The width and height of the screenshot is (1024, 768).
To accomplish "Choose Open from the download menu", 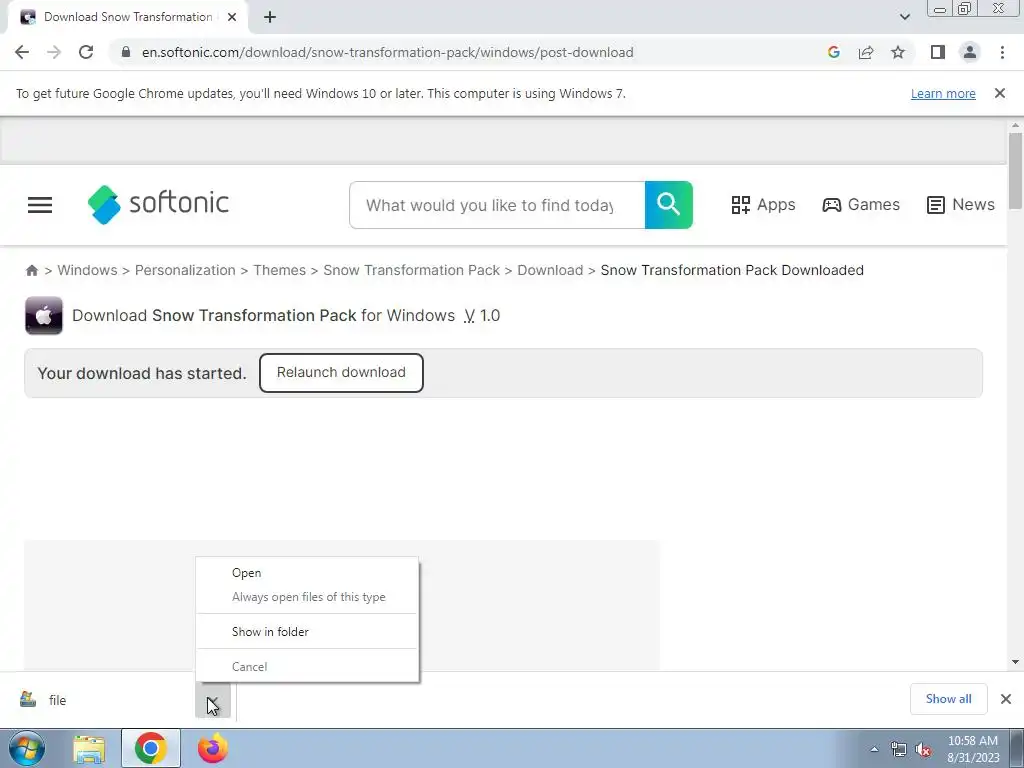I will pyautogui.click(x=307, y=573).
